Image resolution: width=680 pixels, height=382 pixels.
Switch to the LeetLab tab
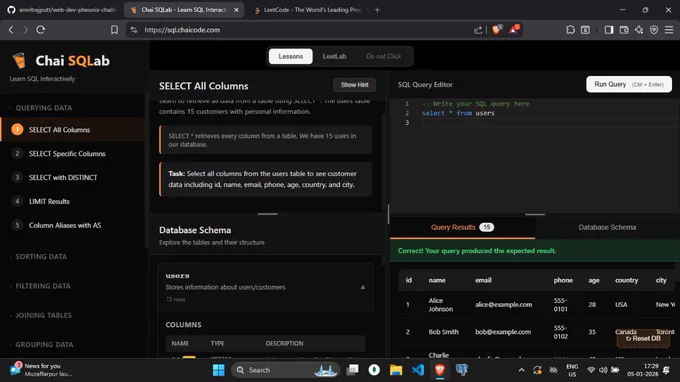334,56
